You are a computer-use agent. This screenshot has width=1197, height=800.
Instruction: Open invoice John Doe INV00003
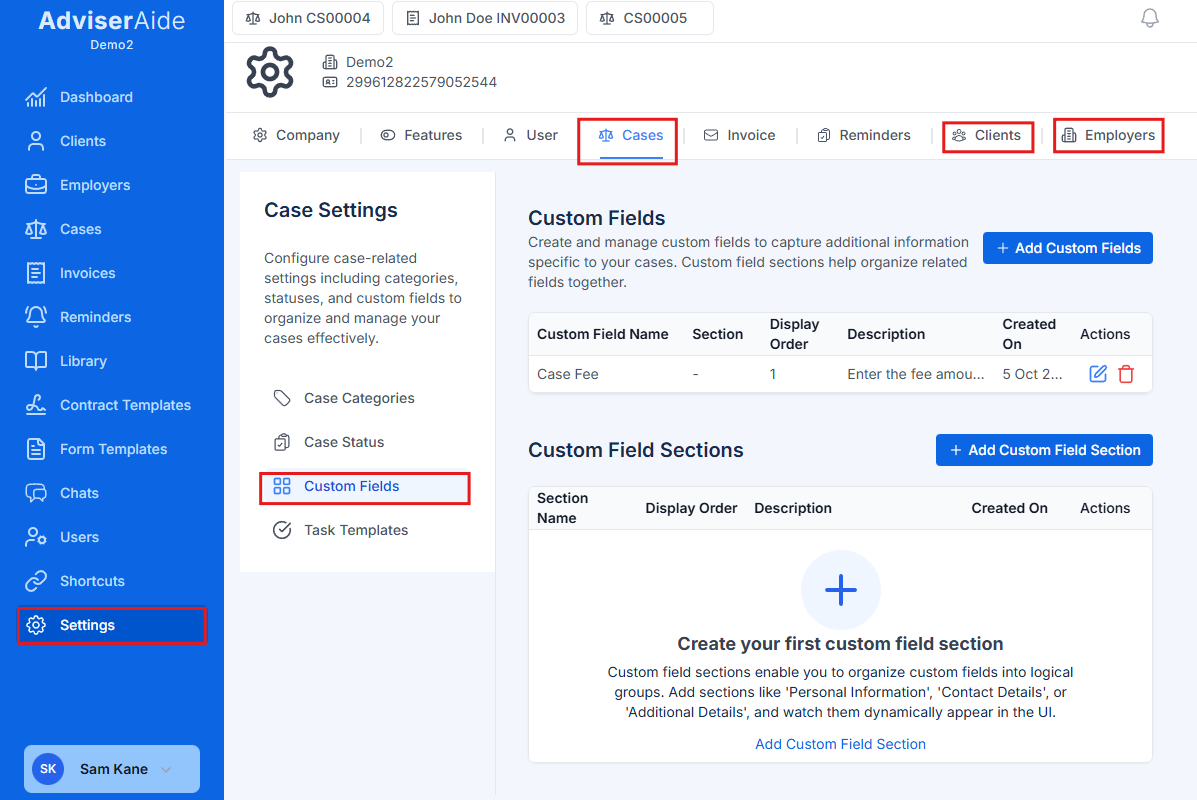485,17
